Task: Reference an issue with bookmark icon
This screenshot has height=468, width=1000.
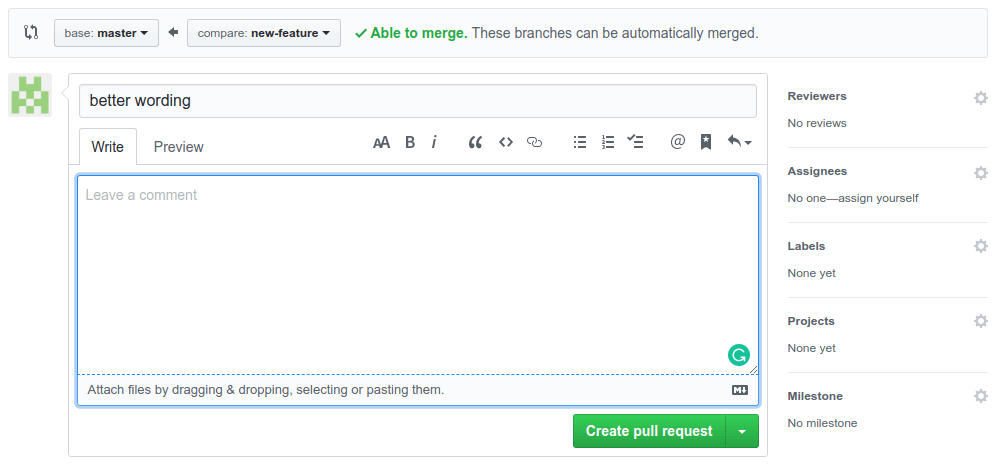Action: 705,142
